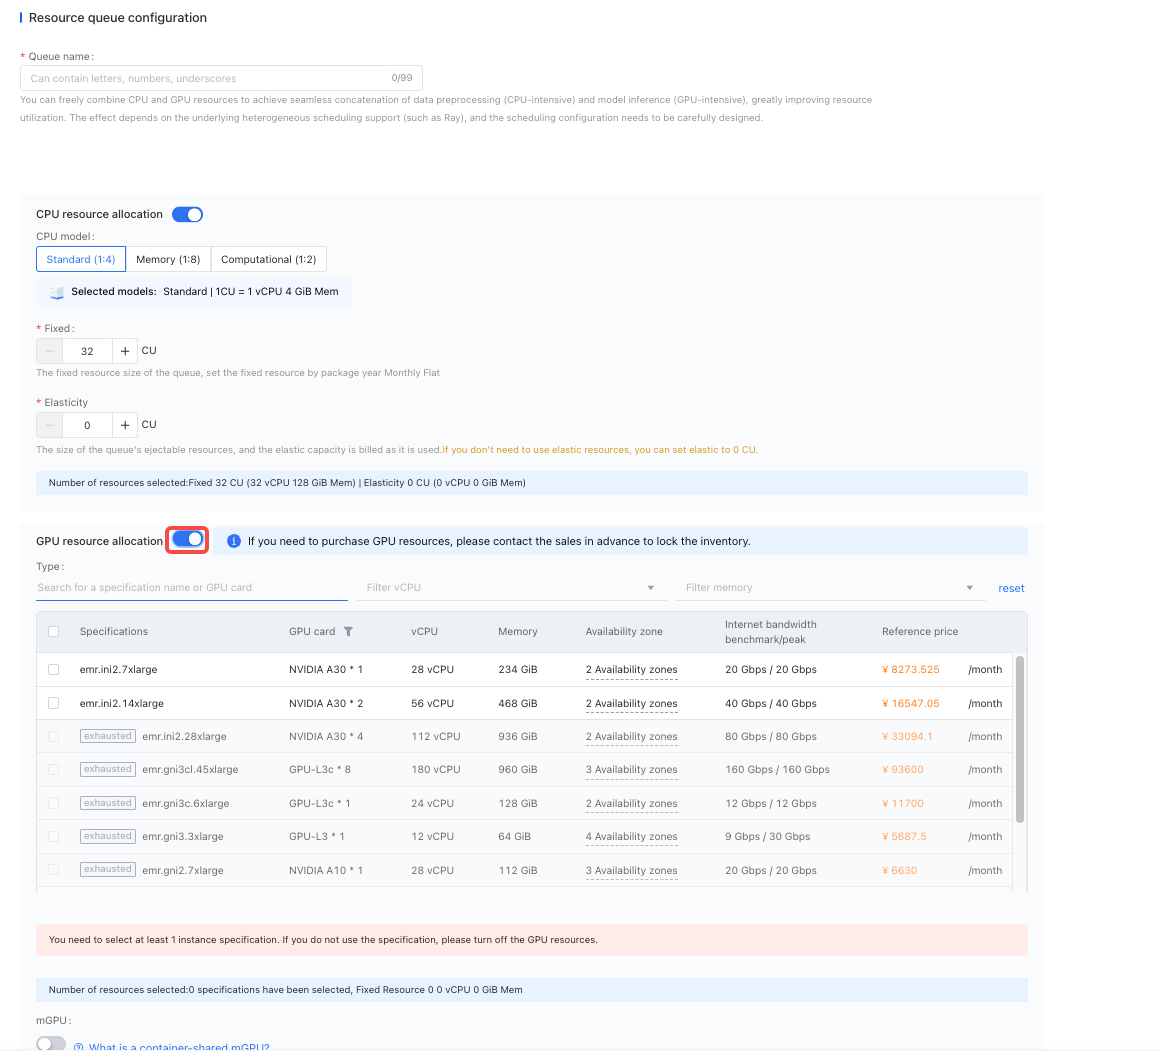Open the Filter vCPU dropdown
The image size is (1160, 1058).
coord(510,587)
